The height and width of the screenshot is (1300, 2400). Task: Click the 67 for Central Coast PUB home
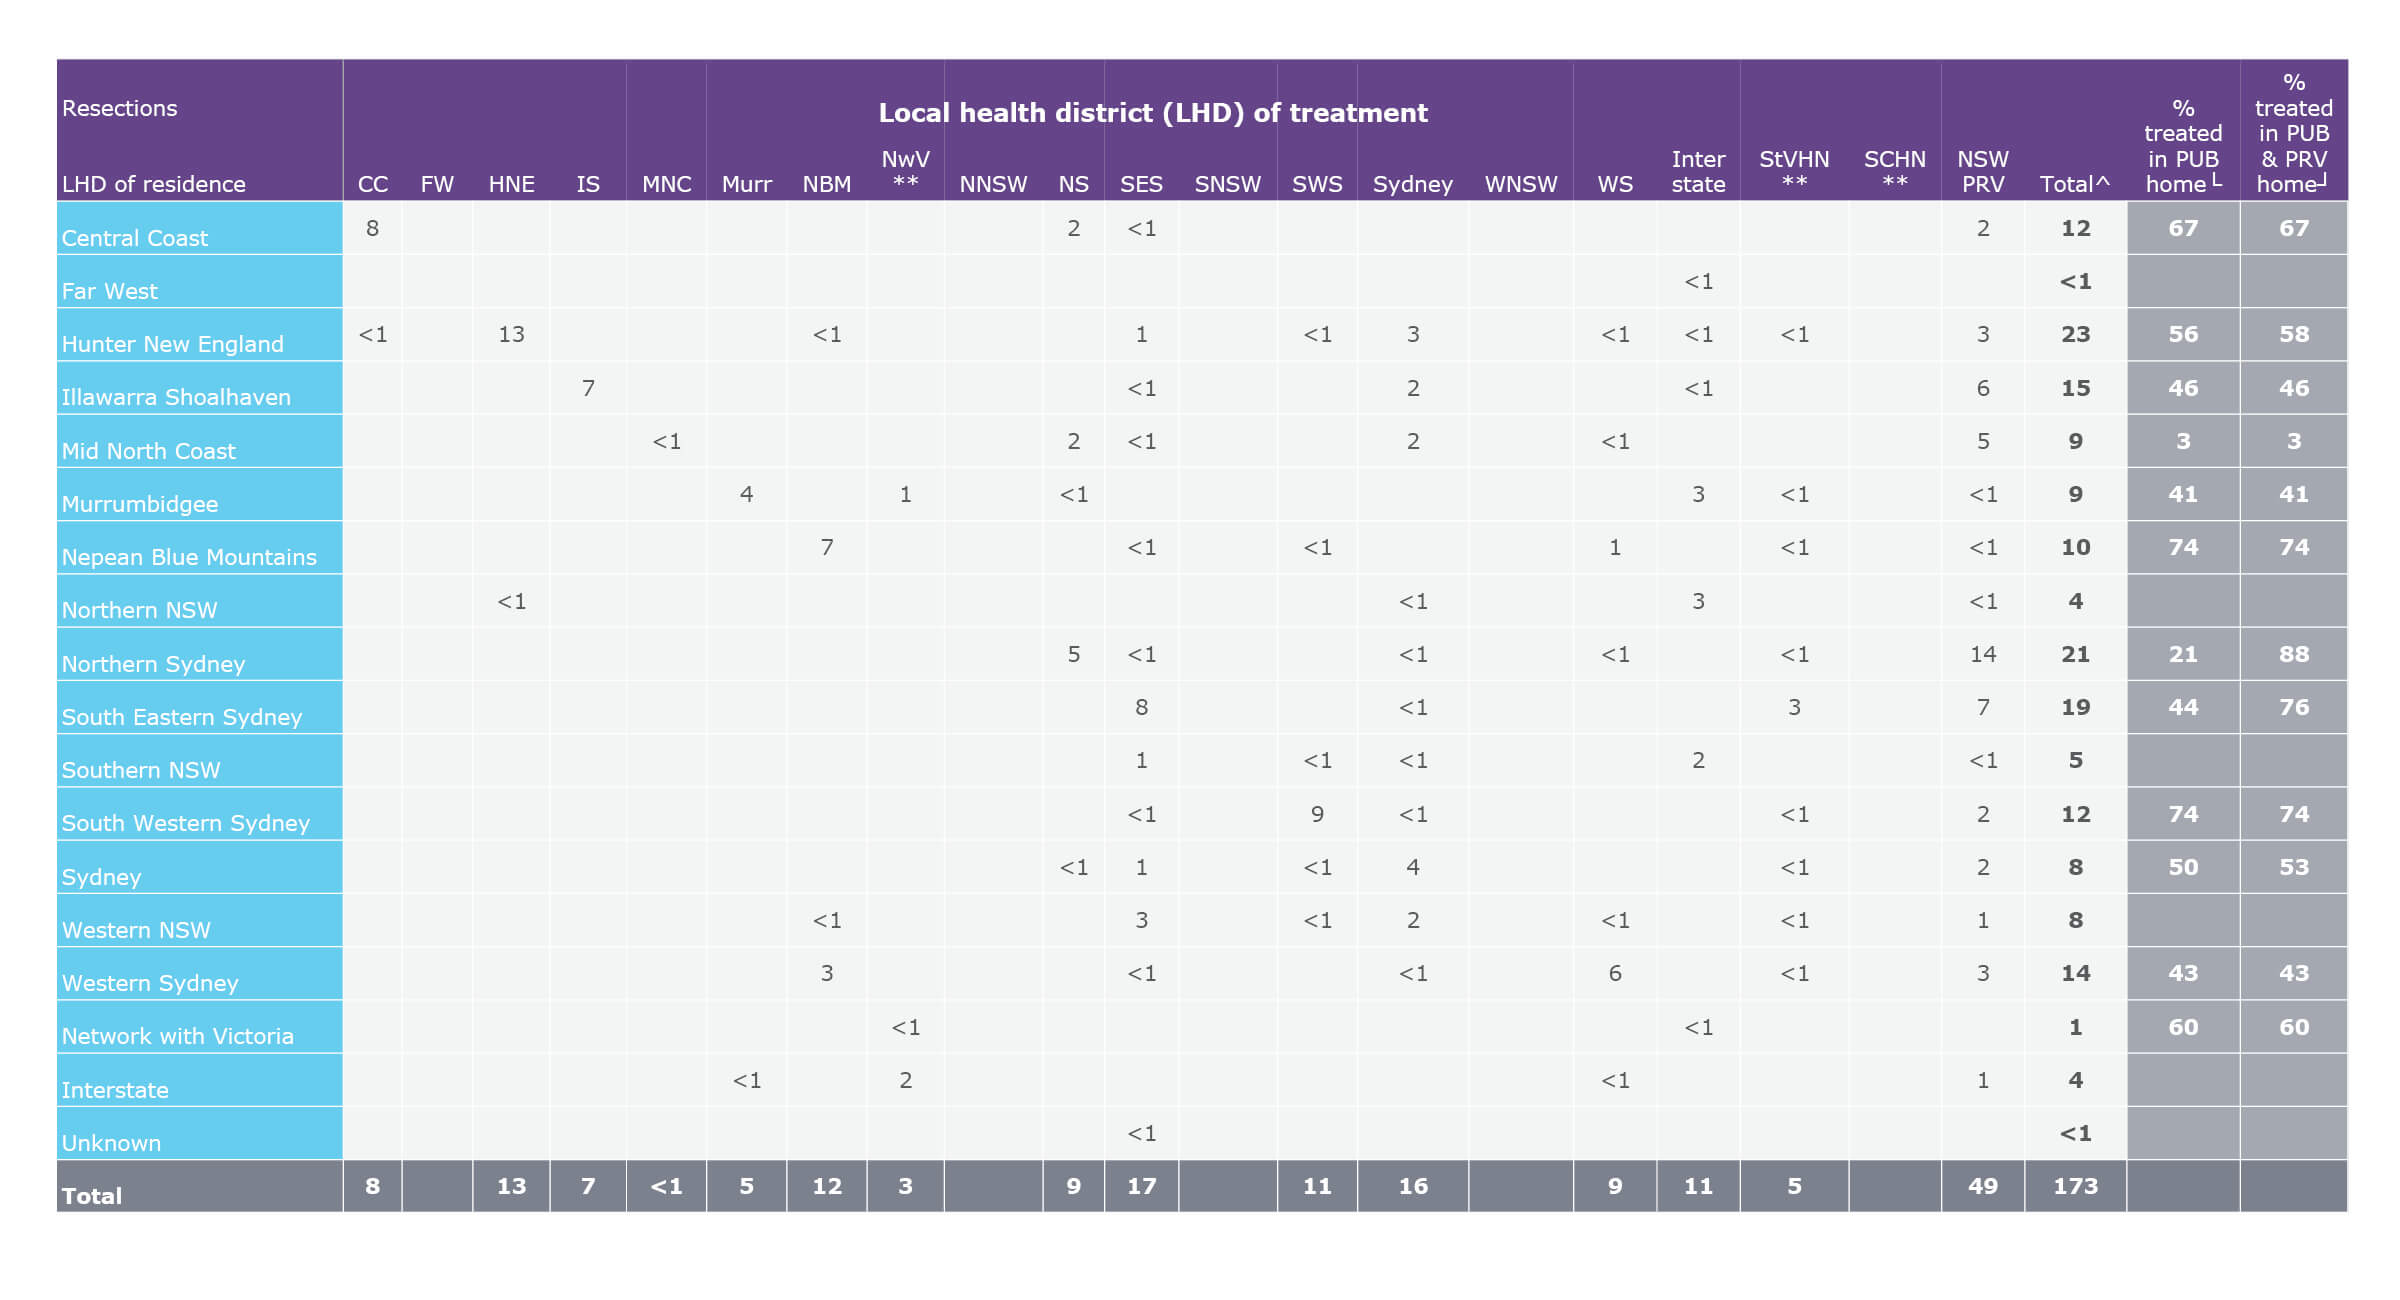(2184, 228)
